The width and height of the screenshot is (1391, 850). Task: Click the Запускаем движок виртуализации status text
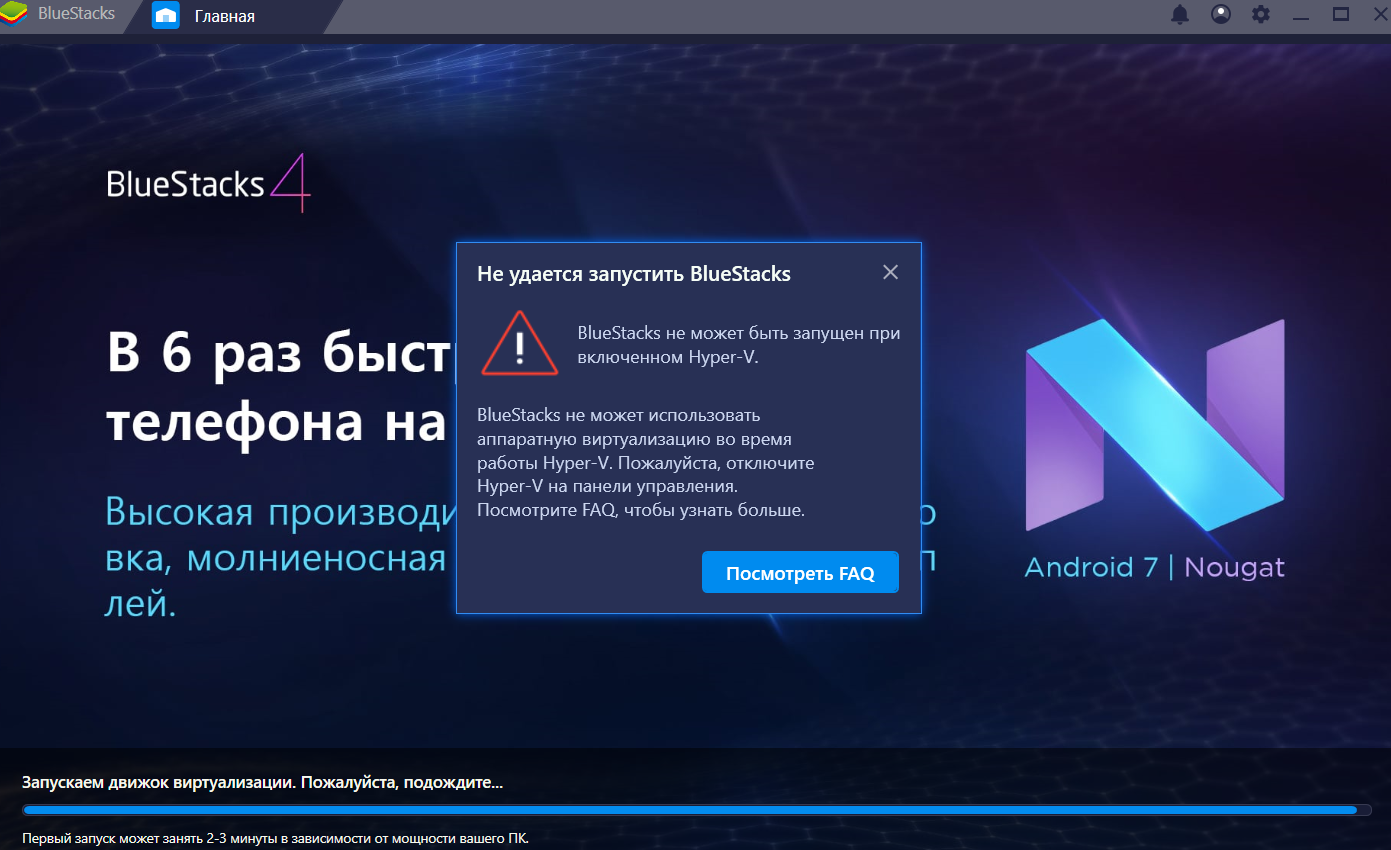pos(262,782)
